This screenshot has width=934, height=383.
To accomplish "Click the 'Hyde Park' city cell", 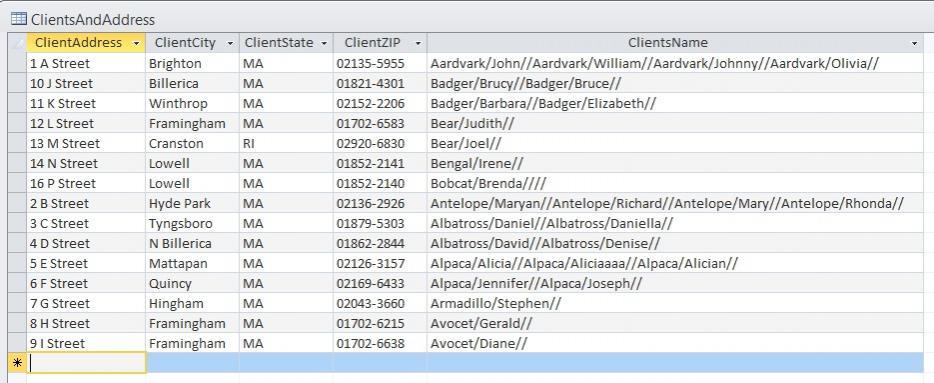I will tap(192, 204).
